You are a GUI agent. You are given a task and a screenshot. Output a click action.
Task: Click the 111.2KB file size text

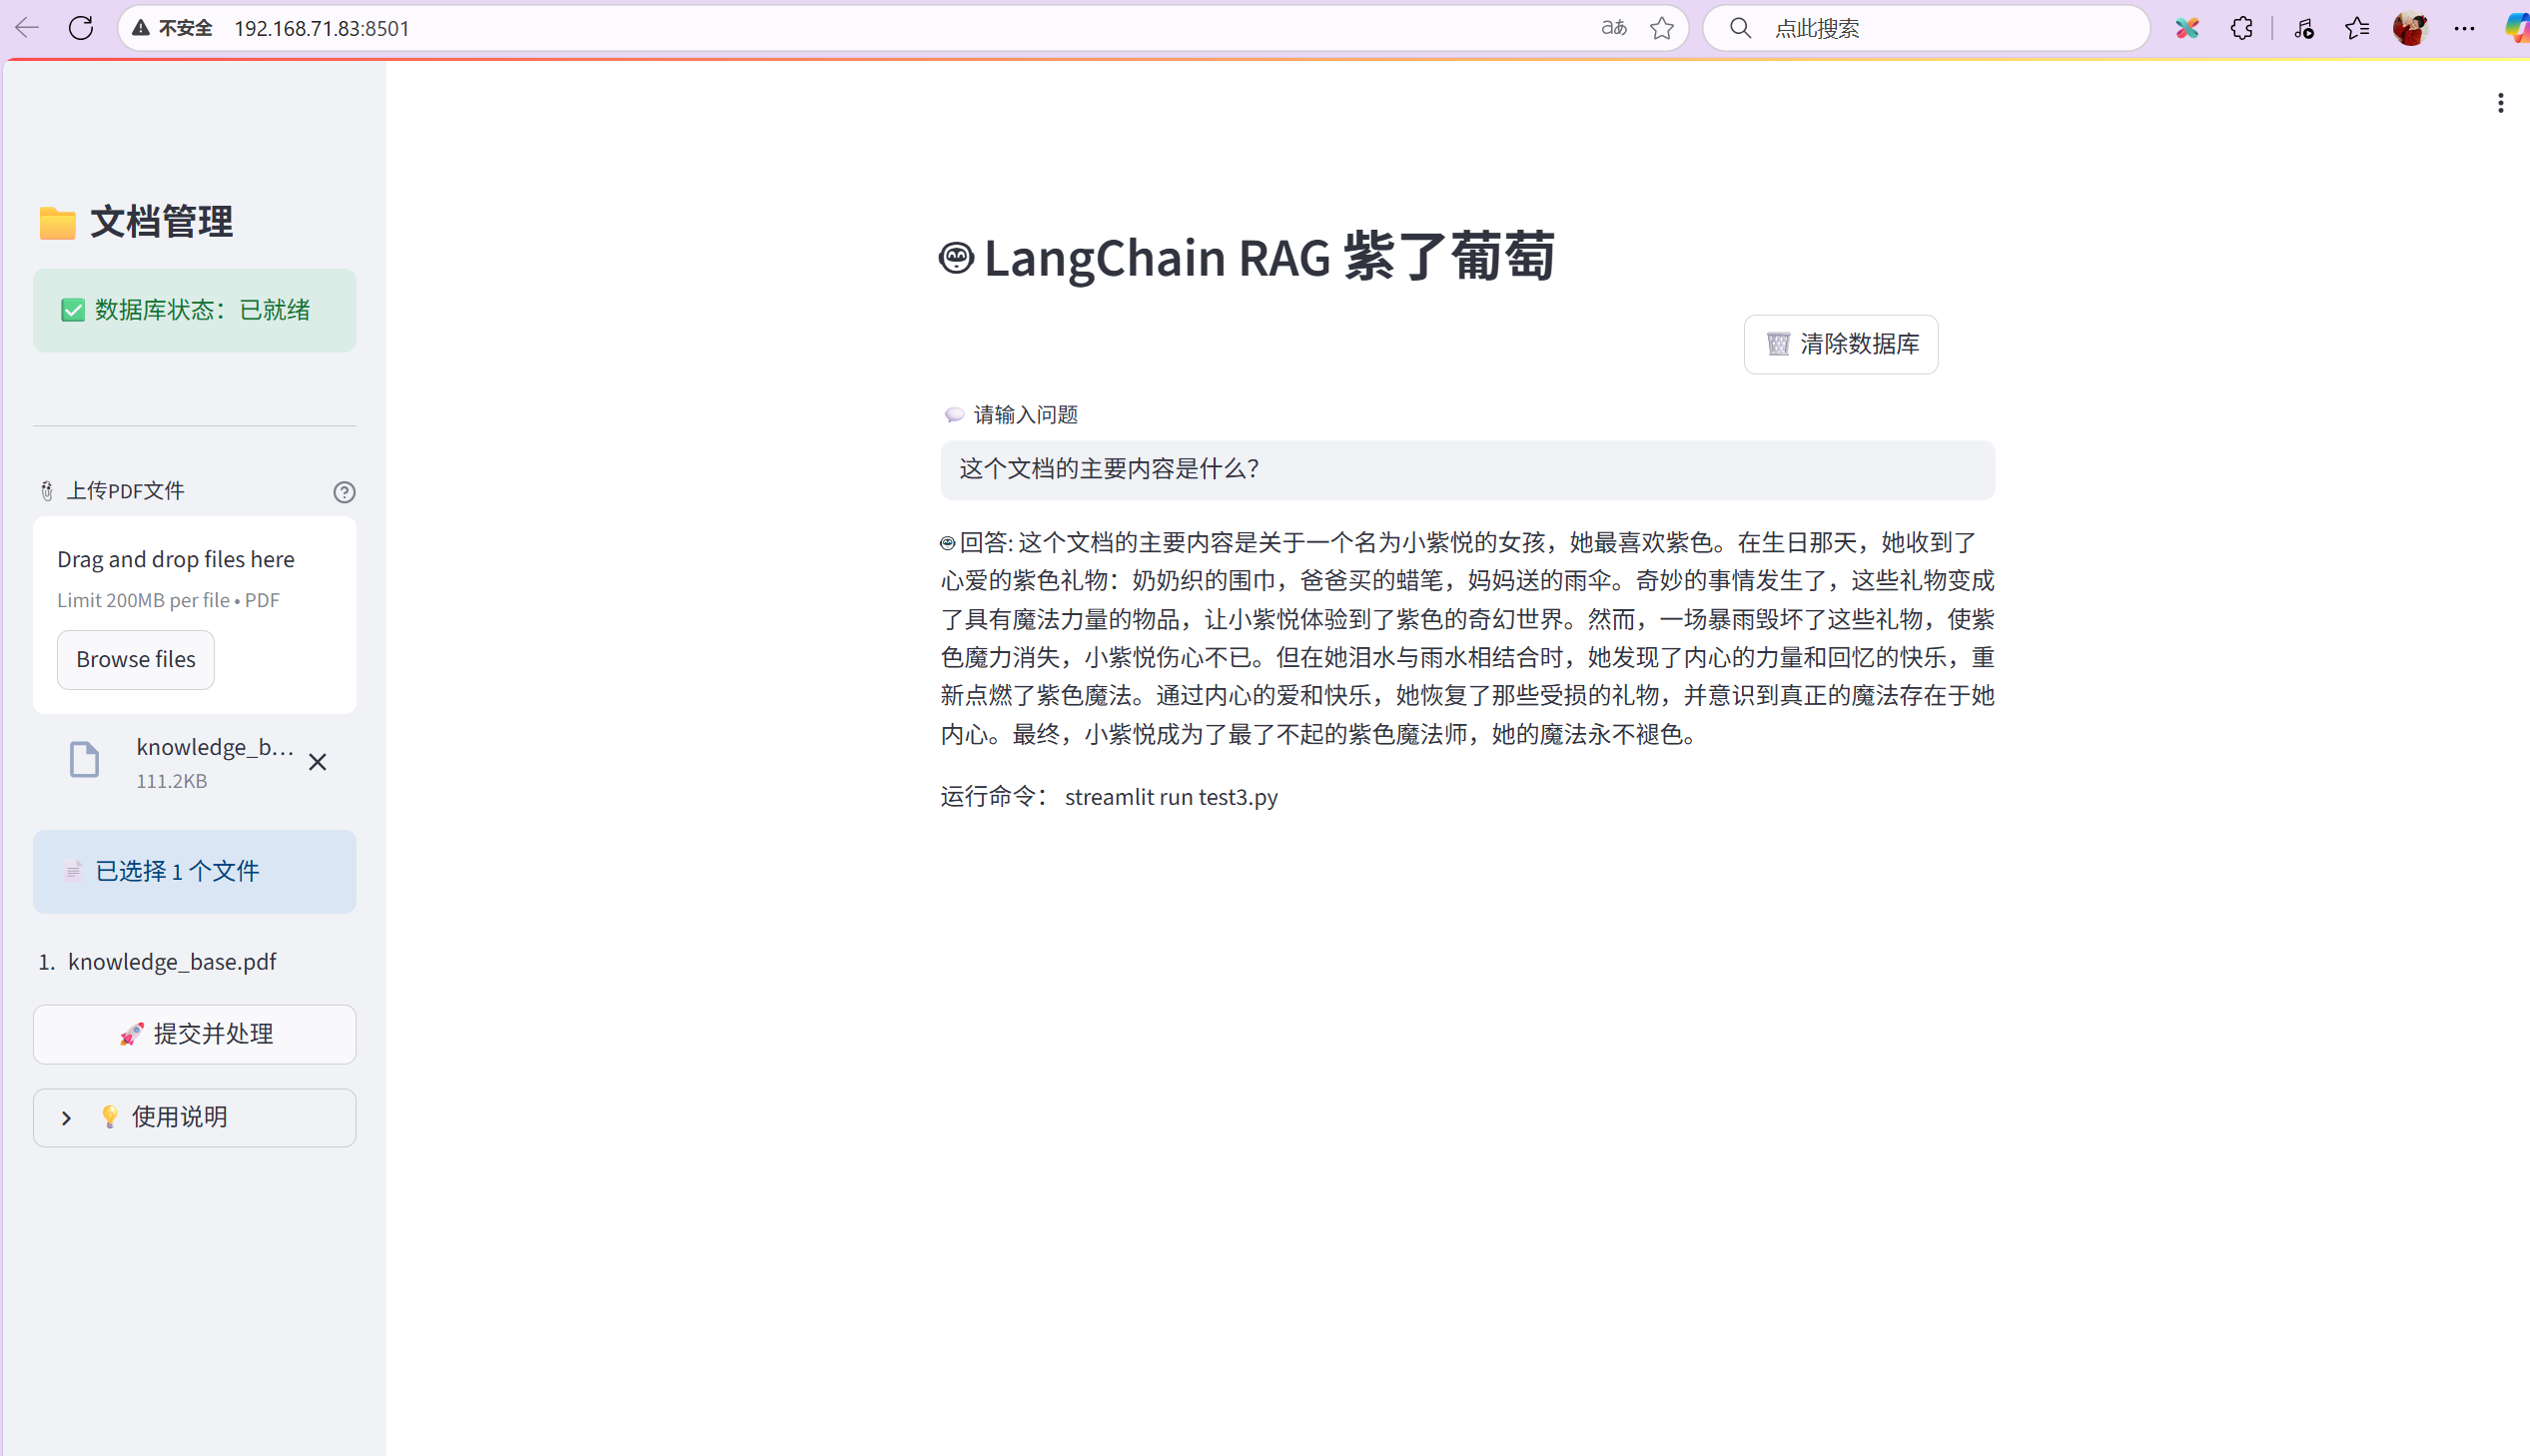[172, 782]
